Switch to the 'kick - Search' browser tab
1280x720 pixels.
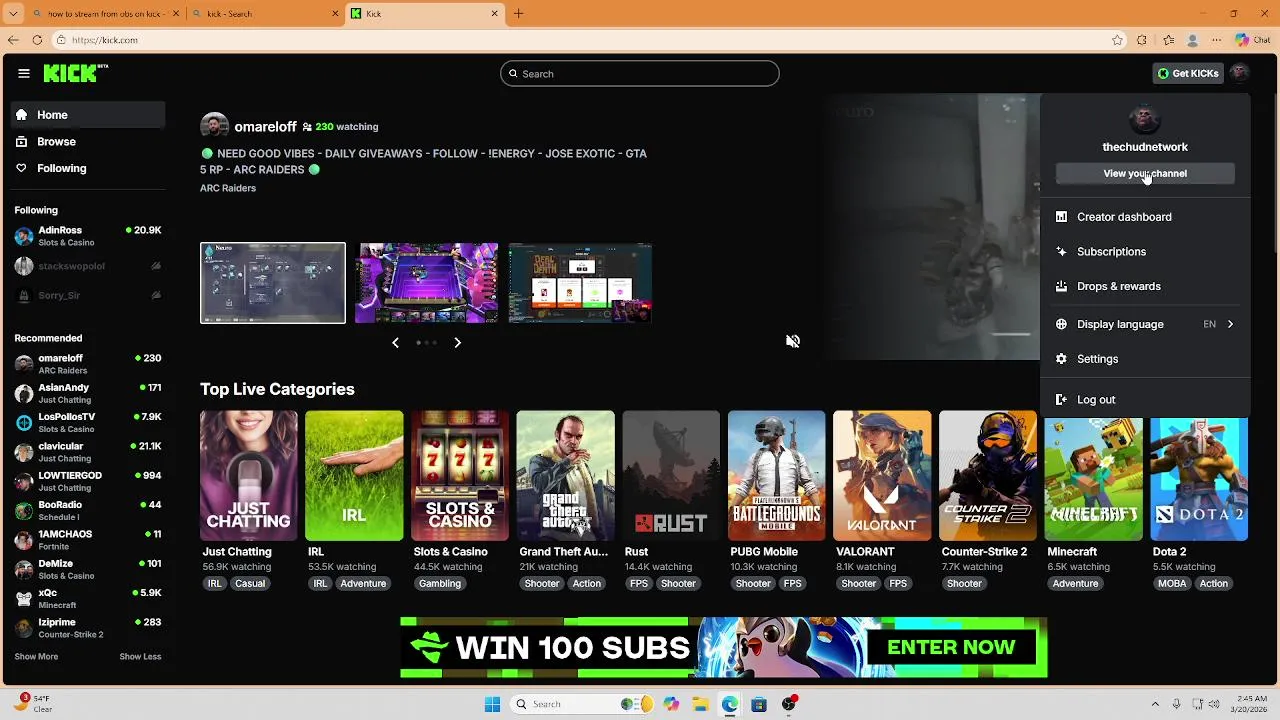[264, 14]
